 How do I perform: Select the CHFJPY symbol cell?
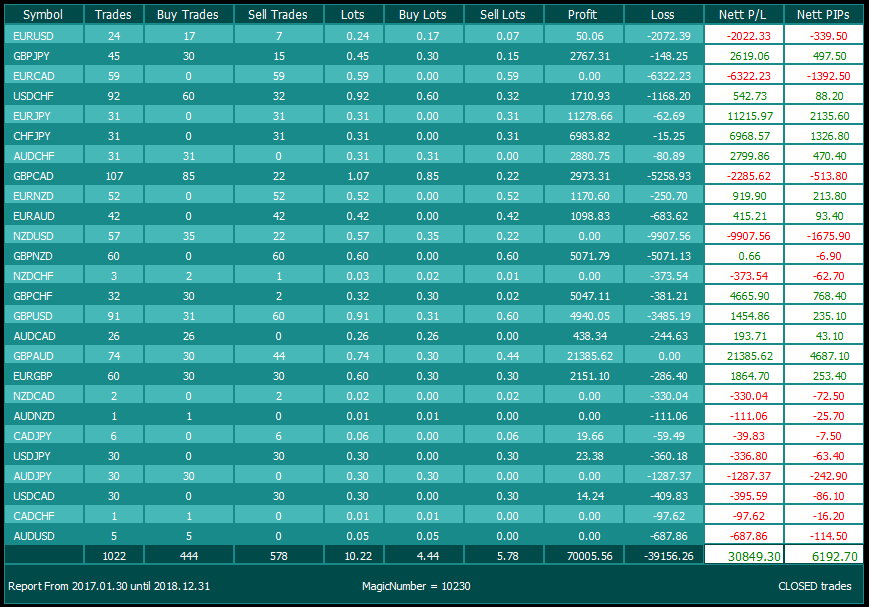(44, 136)
